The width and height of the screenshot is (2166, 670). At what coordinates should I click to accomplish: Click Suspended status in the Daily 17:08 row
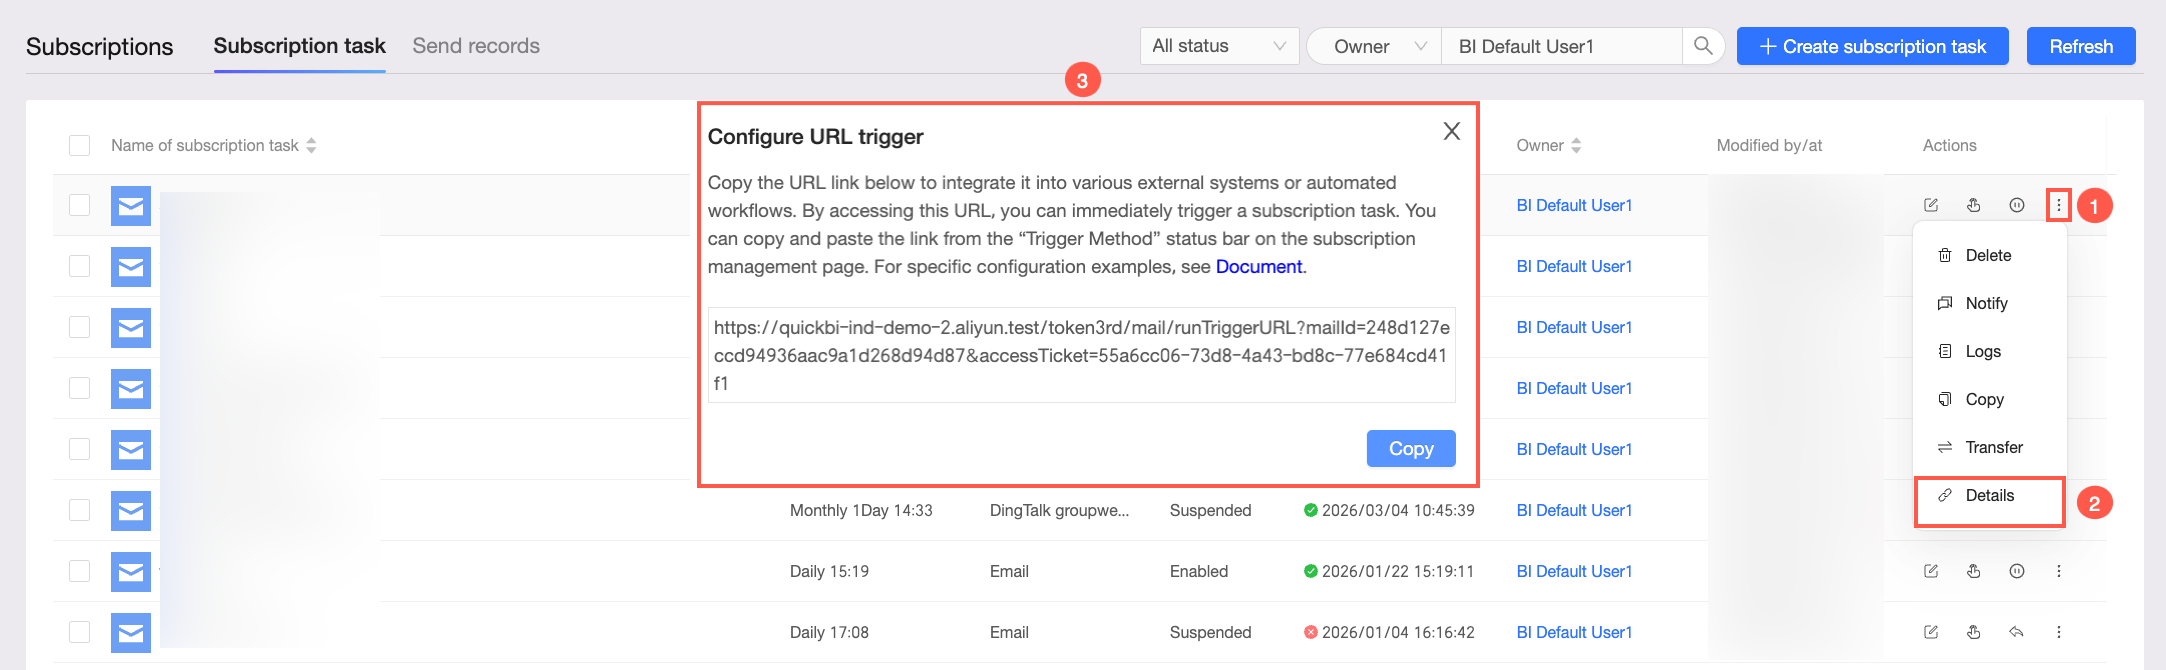[1210, 632]
